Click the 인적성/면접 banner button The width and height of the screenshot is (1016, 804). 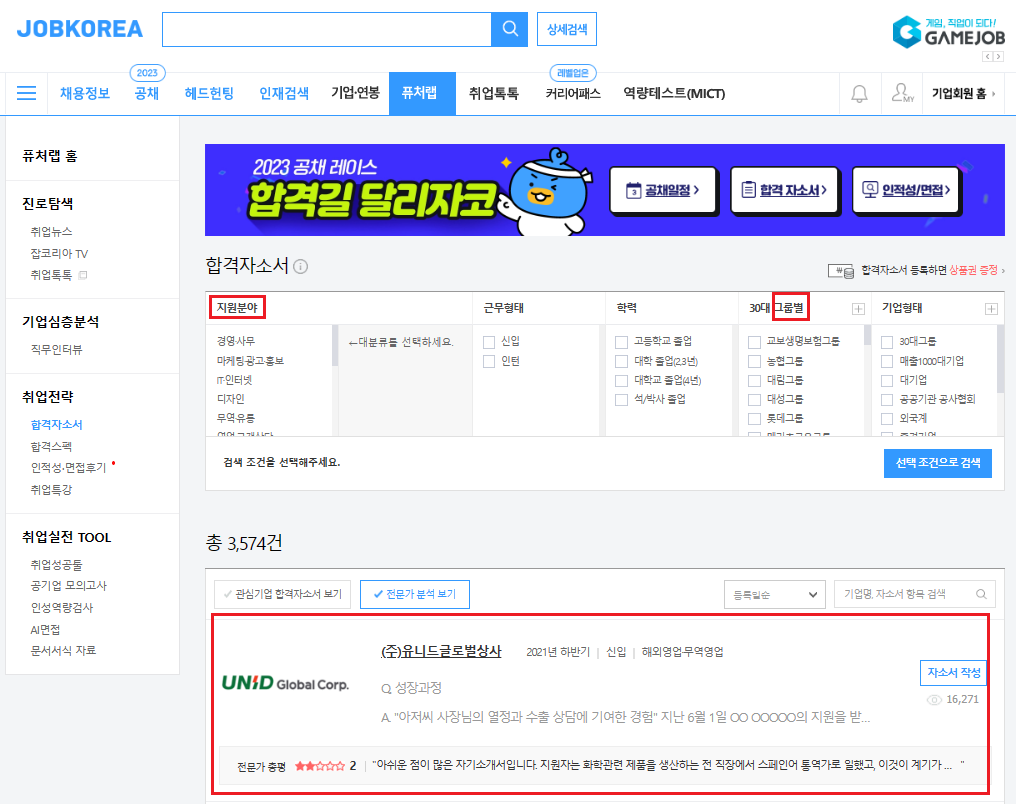(906, 190)
